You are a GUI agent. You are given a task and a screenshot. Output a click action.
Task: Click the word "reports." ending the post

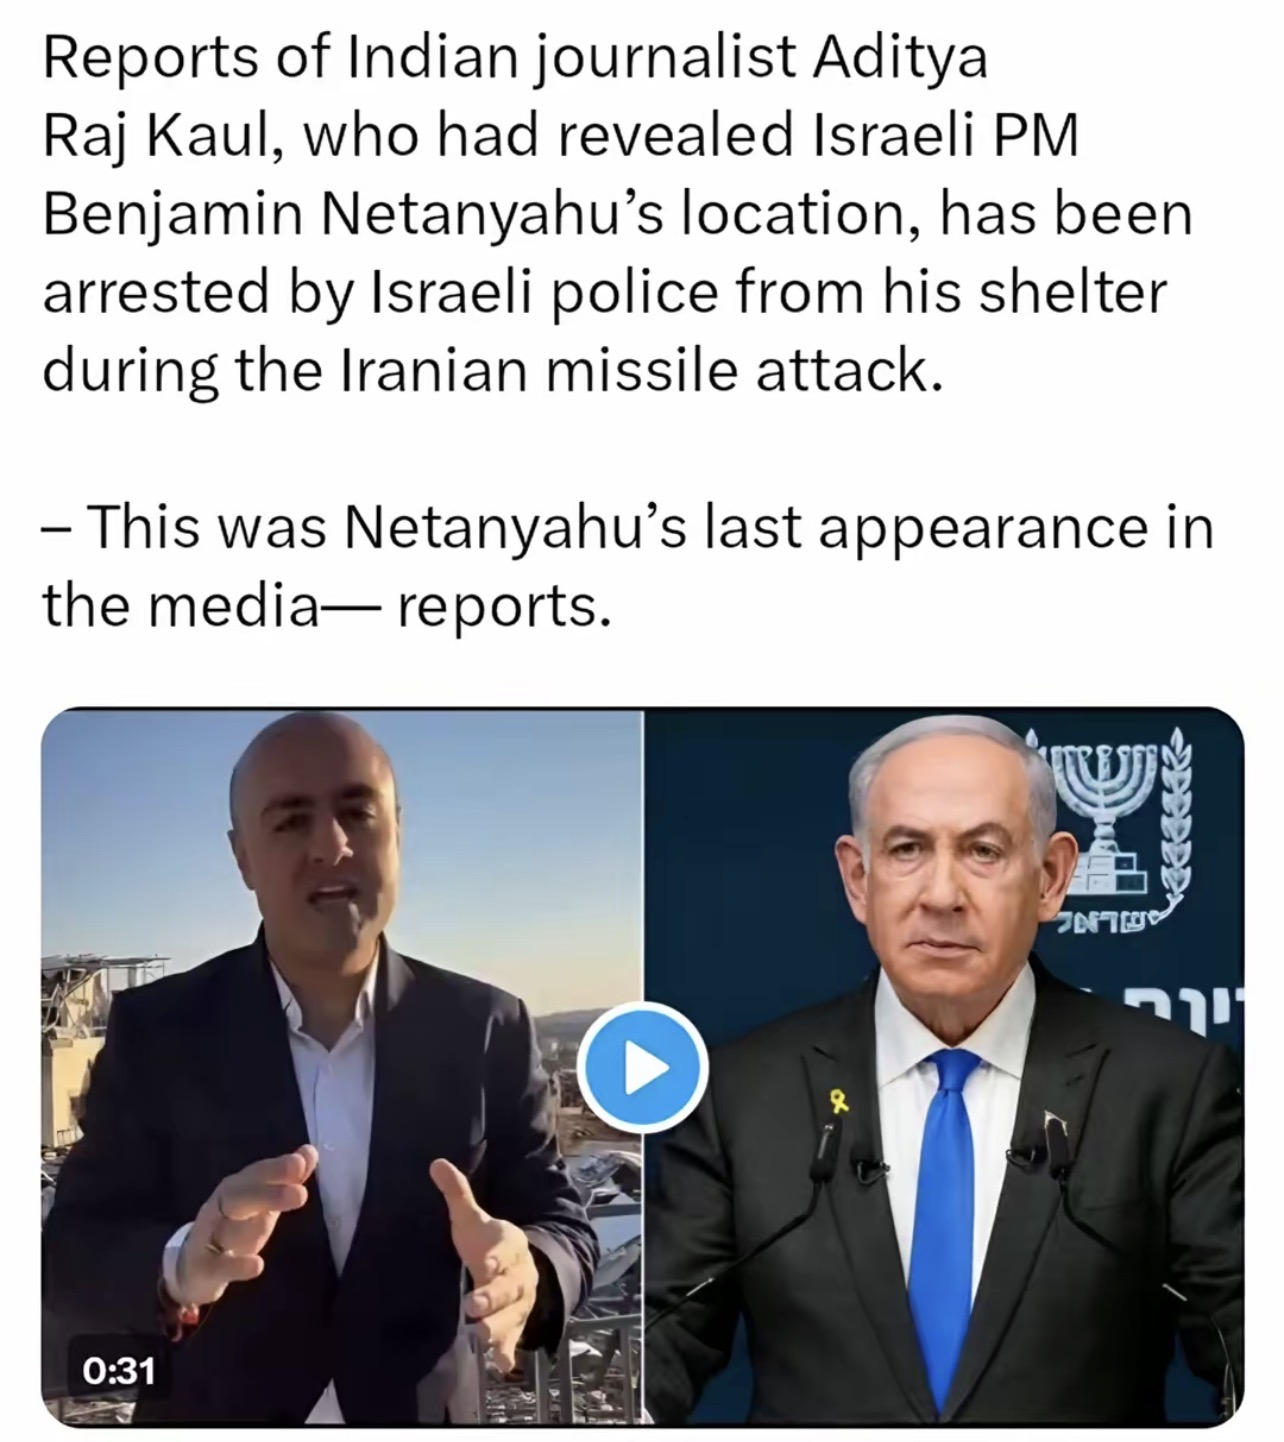504,608
